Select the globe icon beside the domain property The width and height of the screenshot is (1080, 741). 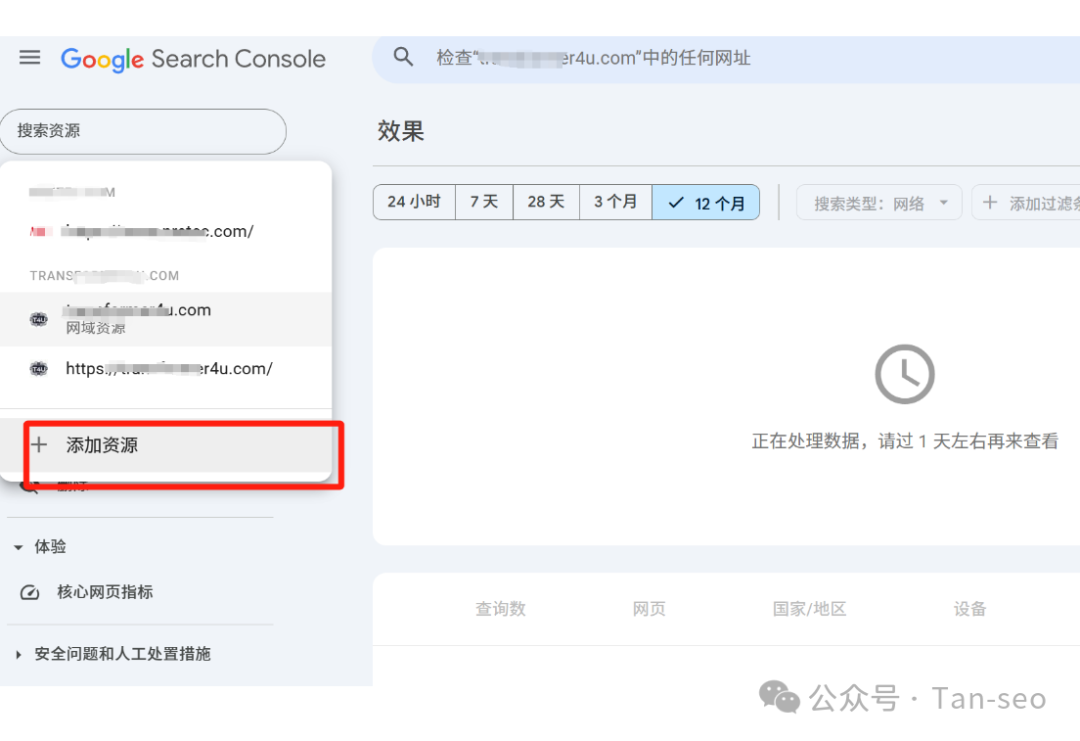point(38,317)
